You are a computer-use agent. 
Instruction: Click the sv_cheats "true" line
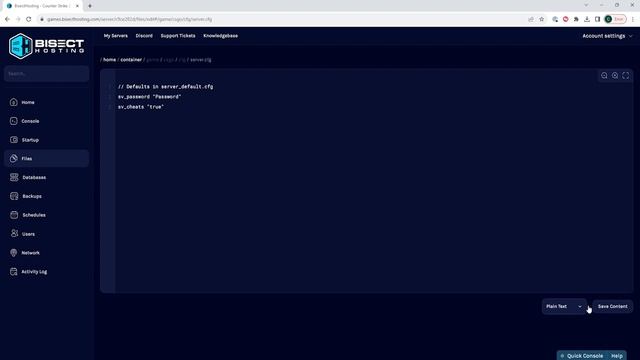(141, 107)
